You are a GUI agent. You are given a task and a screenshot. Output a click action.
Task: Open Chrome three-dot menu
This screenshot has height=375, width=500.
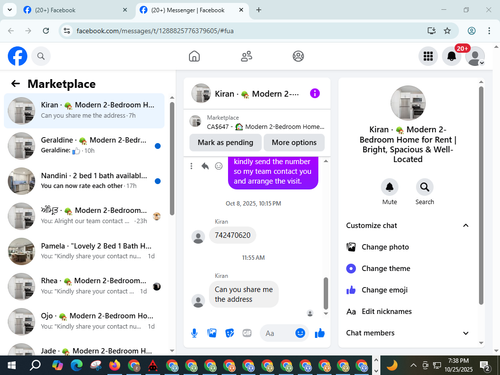point(489,31)
